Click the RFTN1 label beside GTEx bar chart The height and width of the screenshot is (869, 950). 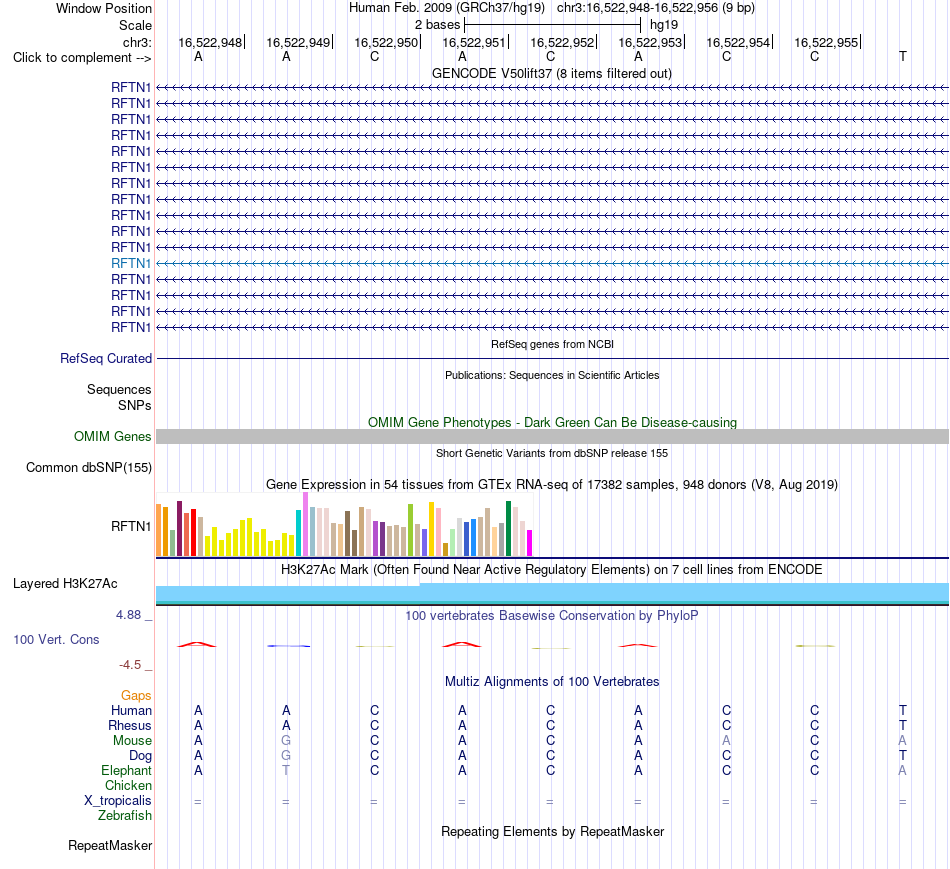tap(131, 527)
